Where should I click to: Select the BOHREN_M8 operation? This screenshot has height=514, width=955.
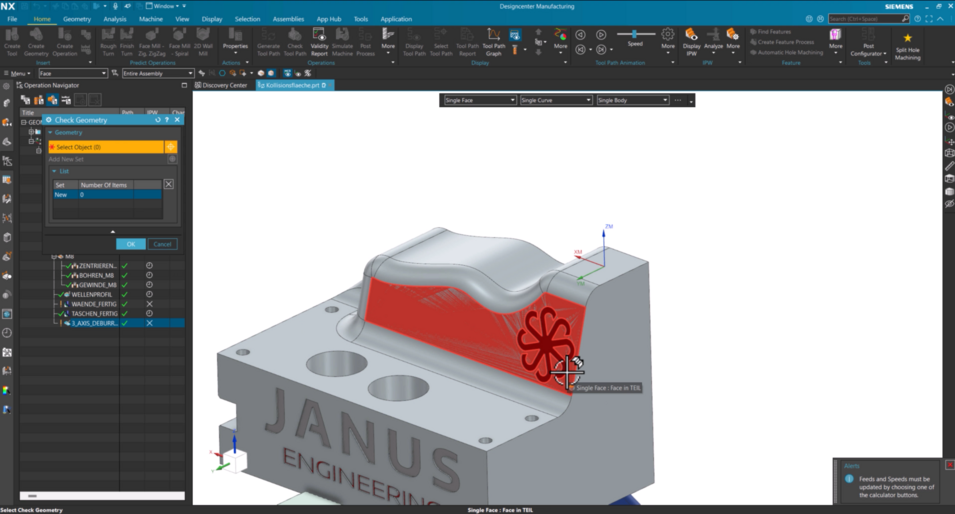point(96,275)
